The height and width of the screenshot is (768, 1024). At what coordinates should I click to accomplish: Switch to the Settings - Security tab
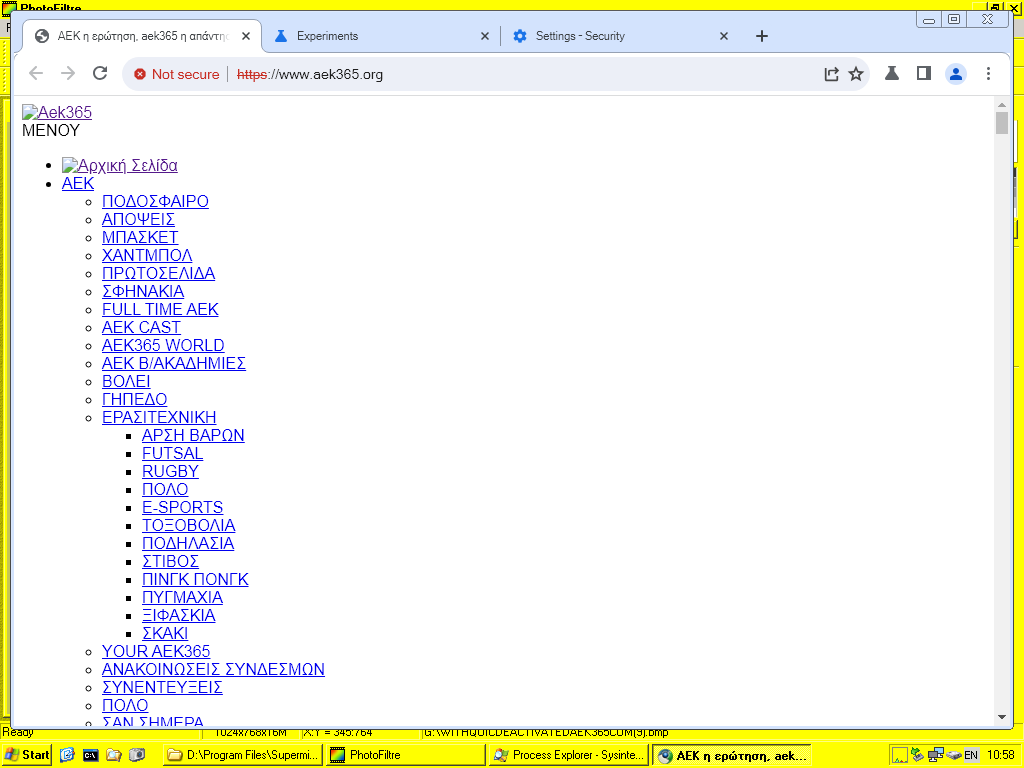click(620, 36)
